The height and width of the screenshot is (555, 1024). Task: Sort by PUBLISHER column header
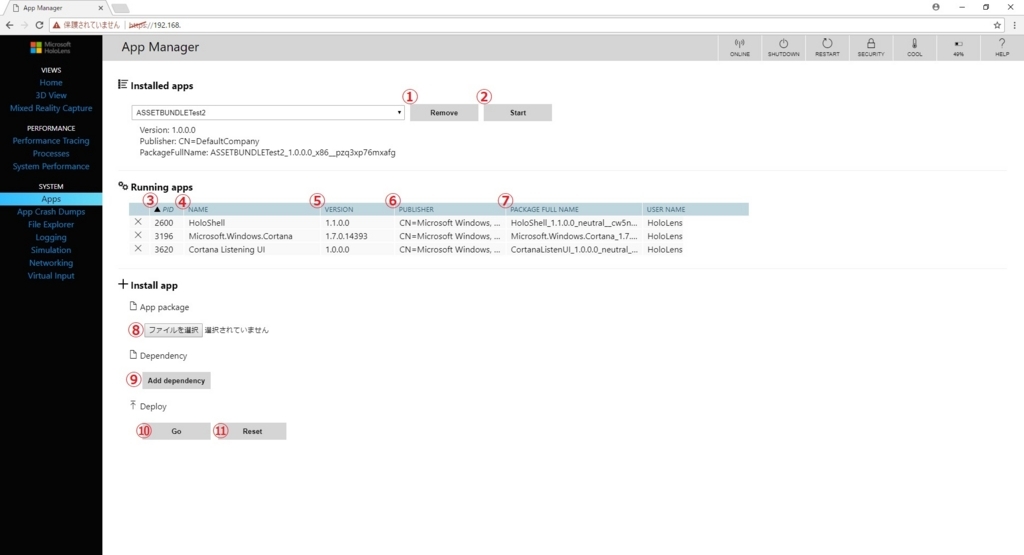tap(416, 210)
